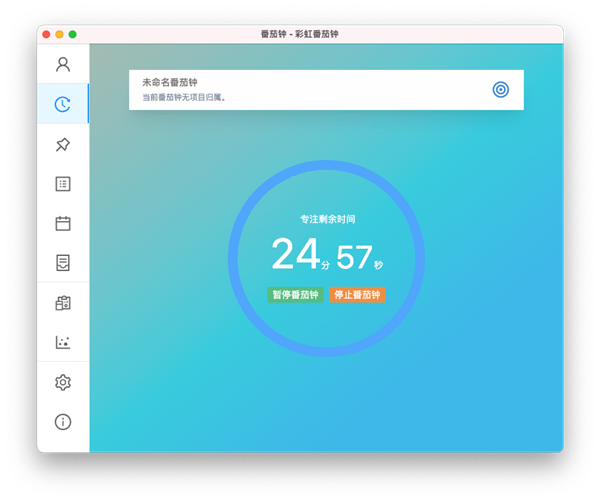Click the blue circular progress ring
The width and height of the screenshot is (600, 501).
coord(326,165)
